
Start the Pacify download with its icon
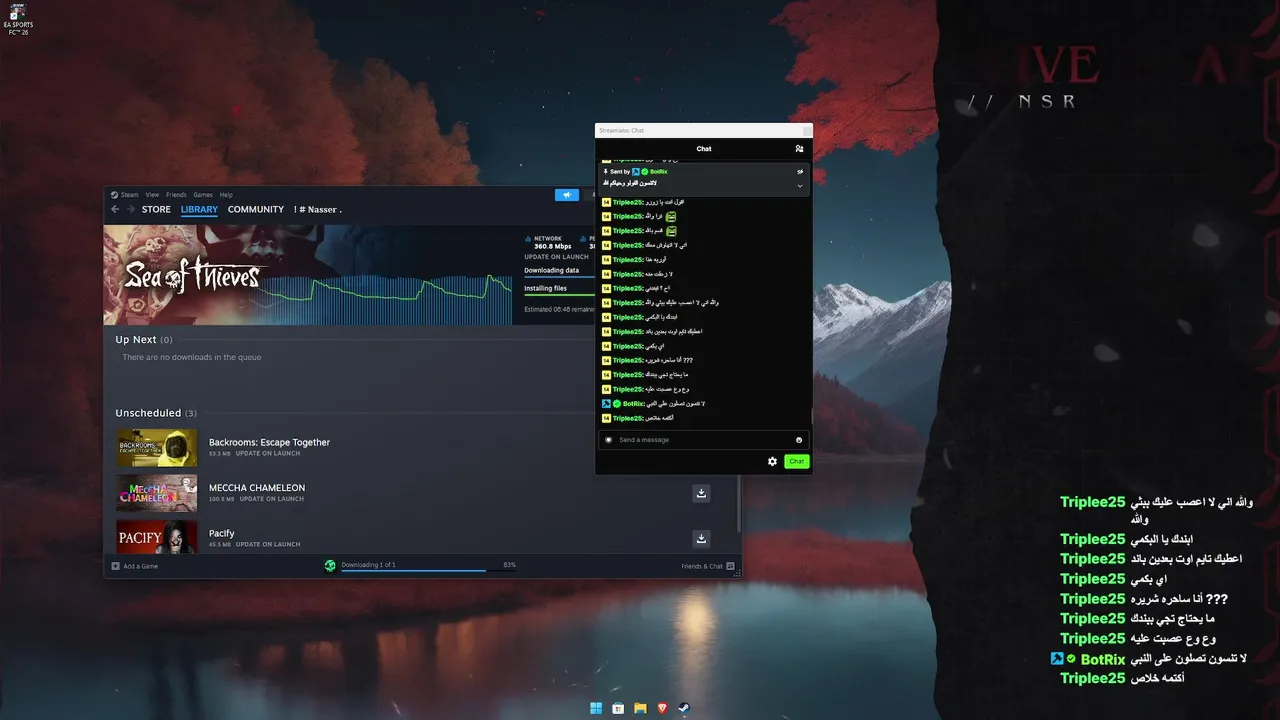(701, 538)
